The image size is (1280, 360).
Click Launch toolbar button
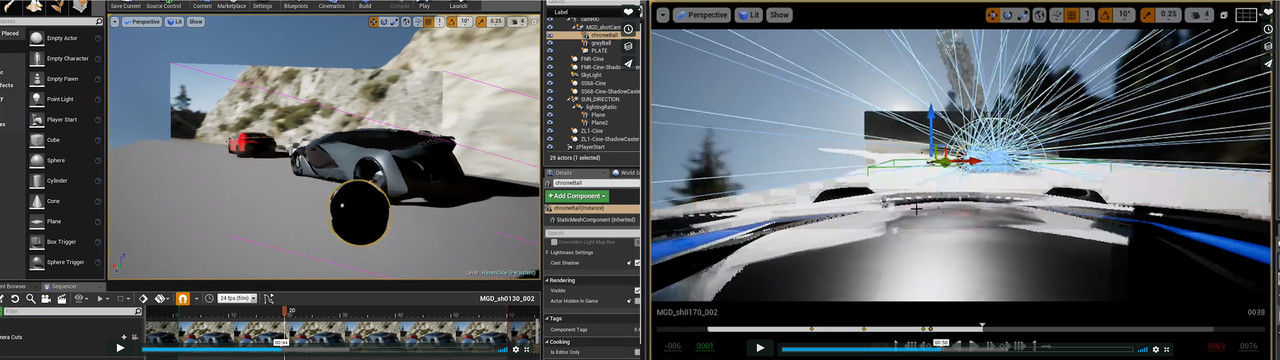[x=458, y=6]
